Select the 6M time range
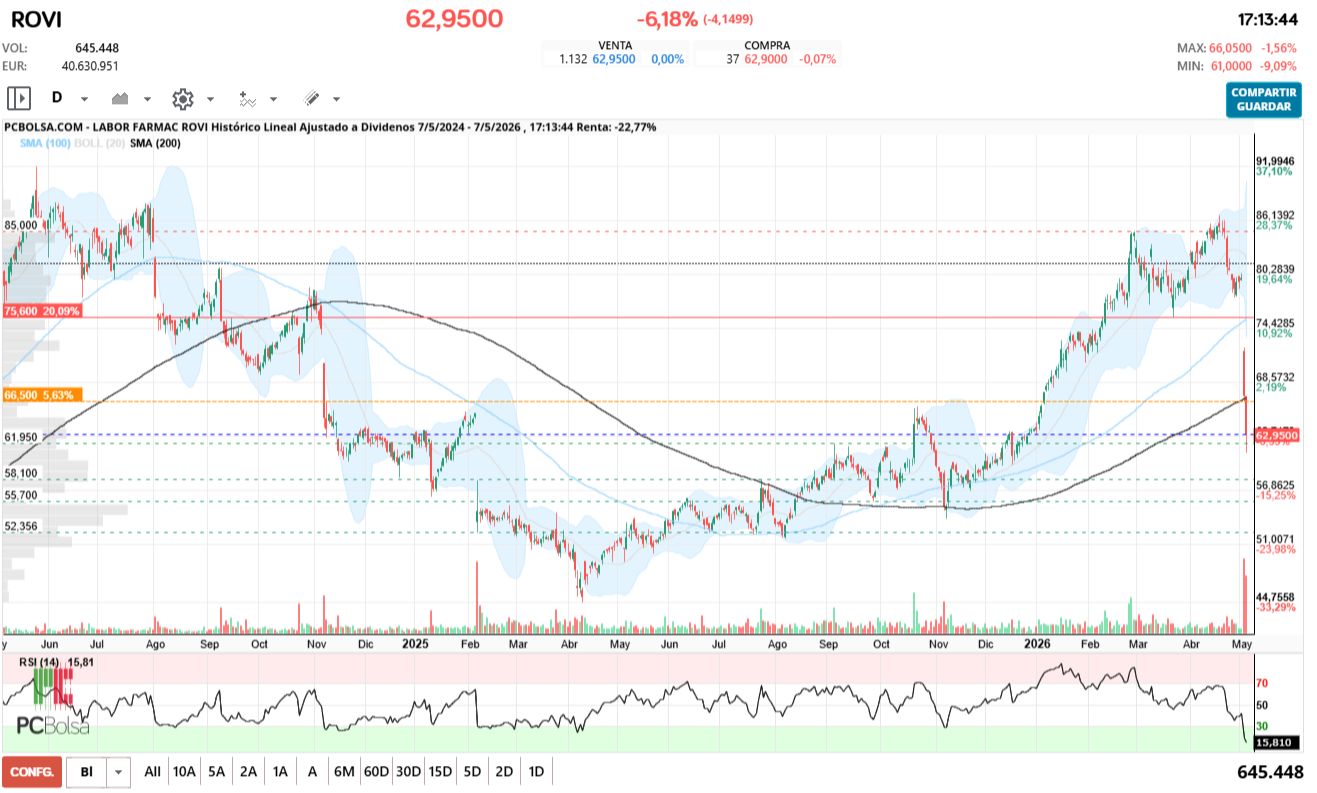Screen dimensions: 1317x793 click(344, 772)
